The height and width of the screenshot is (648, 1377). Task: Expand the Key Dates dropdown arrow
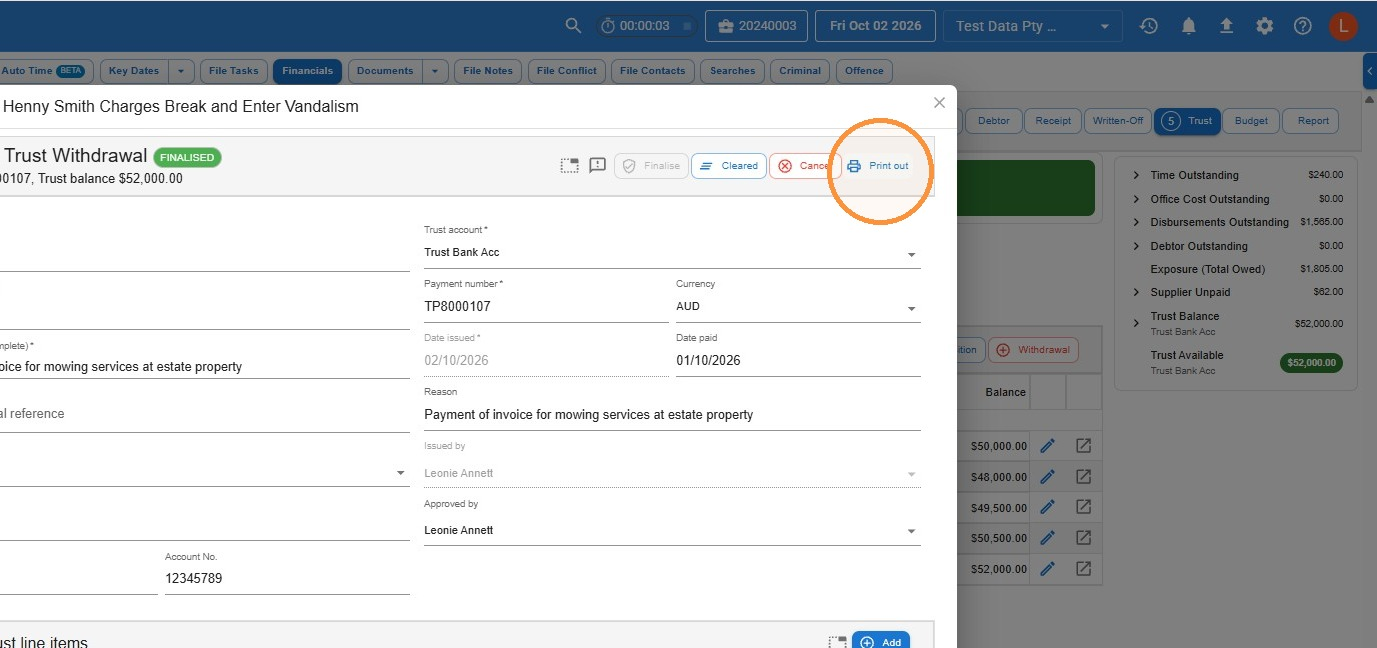pyautogui.click(x=181, y=71)
